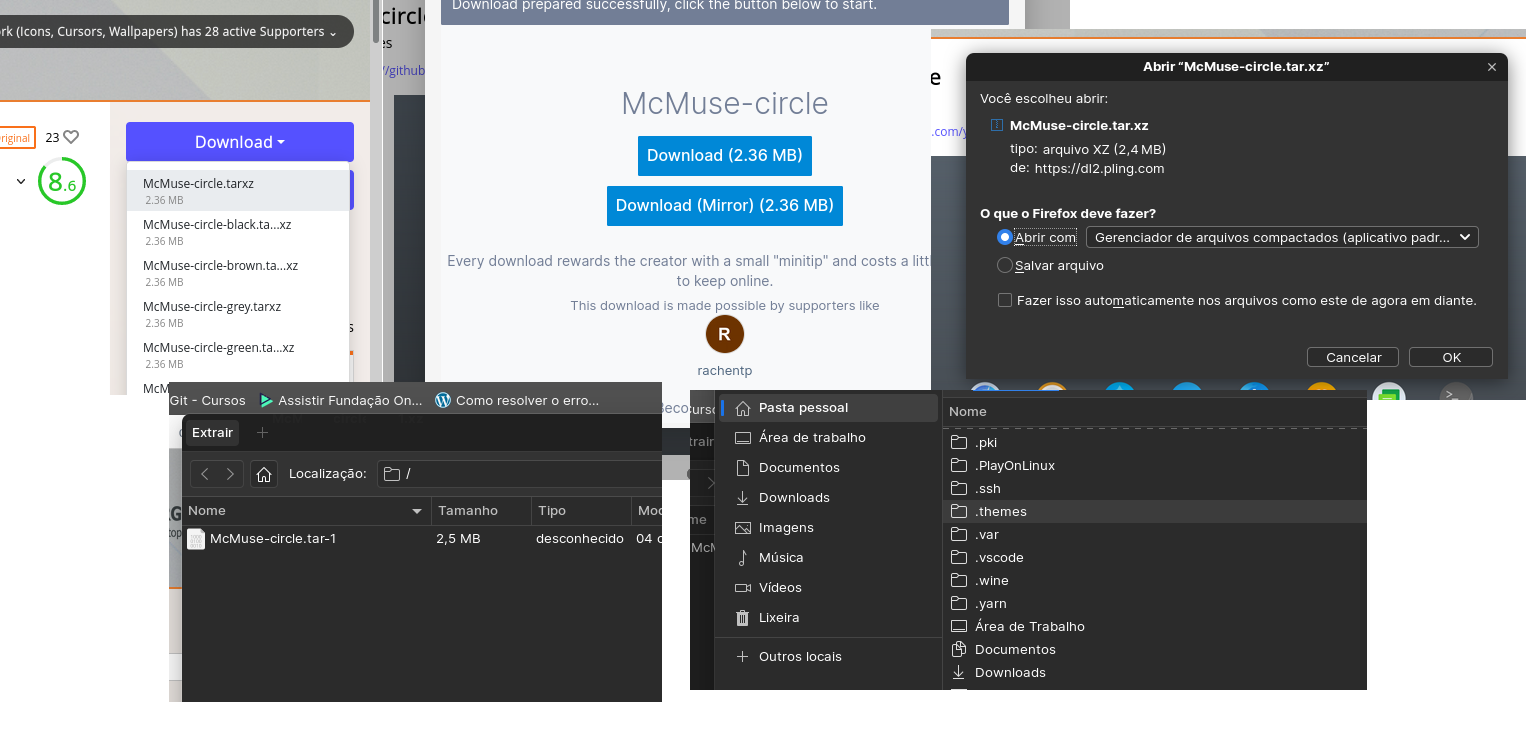
Task: Choose McMuse-circle-brown from download list
Action: [x=238, y=273]
